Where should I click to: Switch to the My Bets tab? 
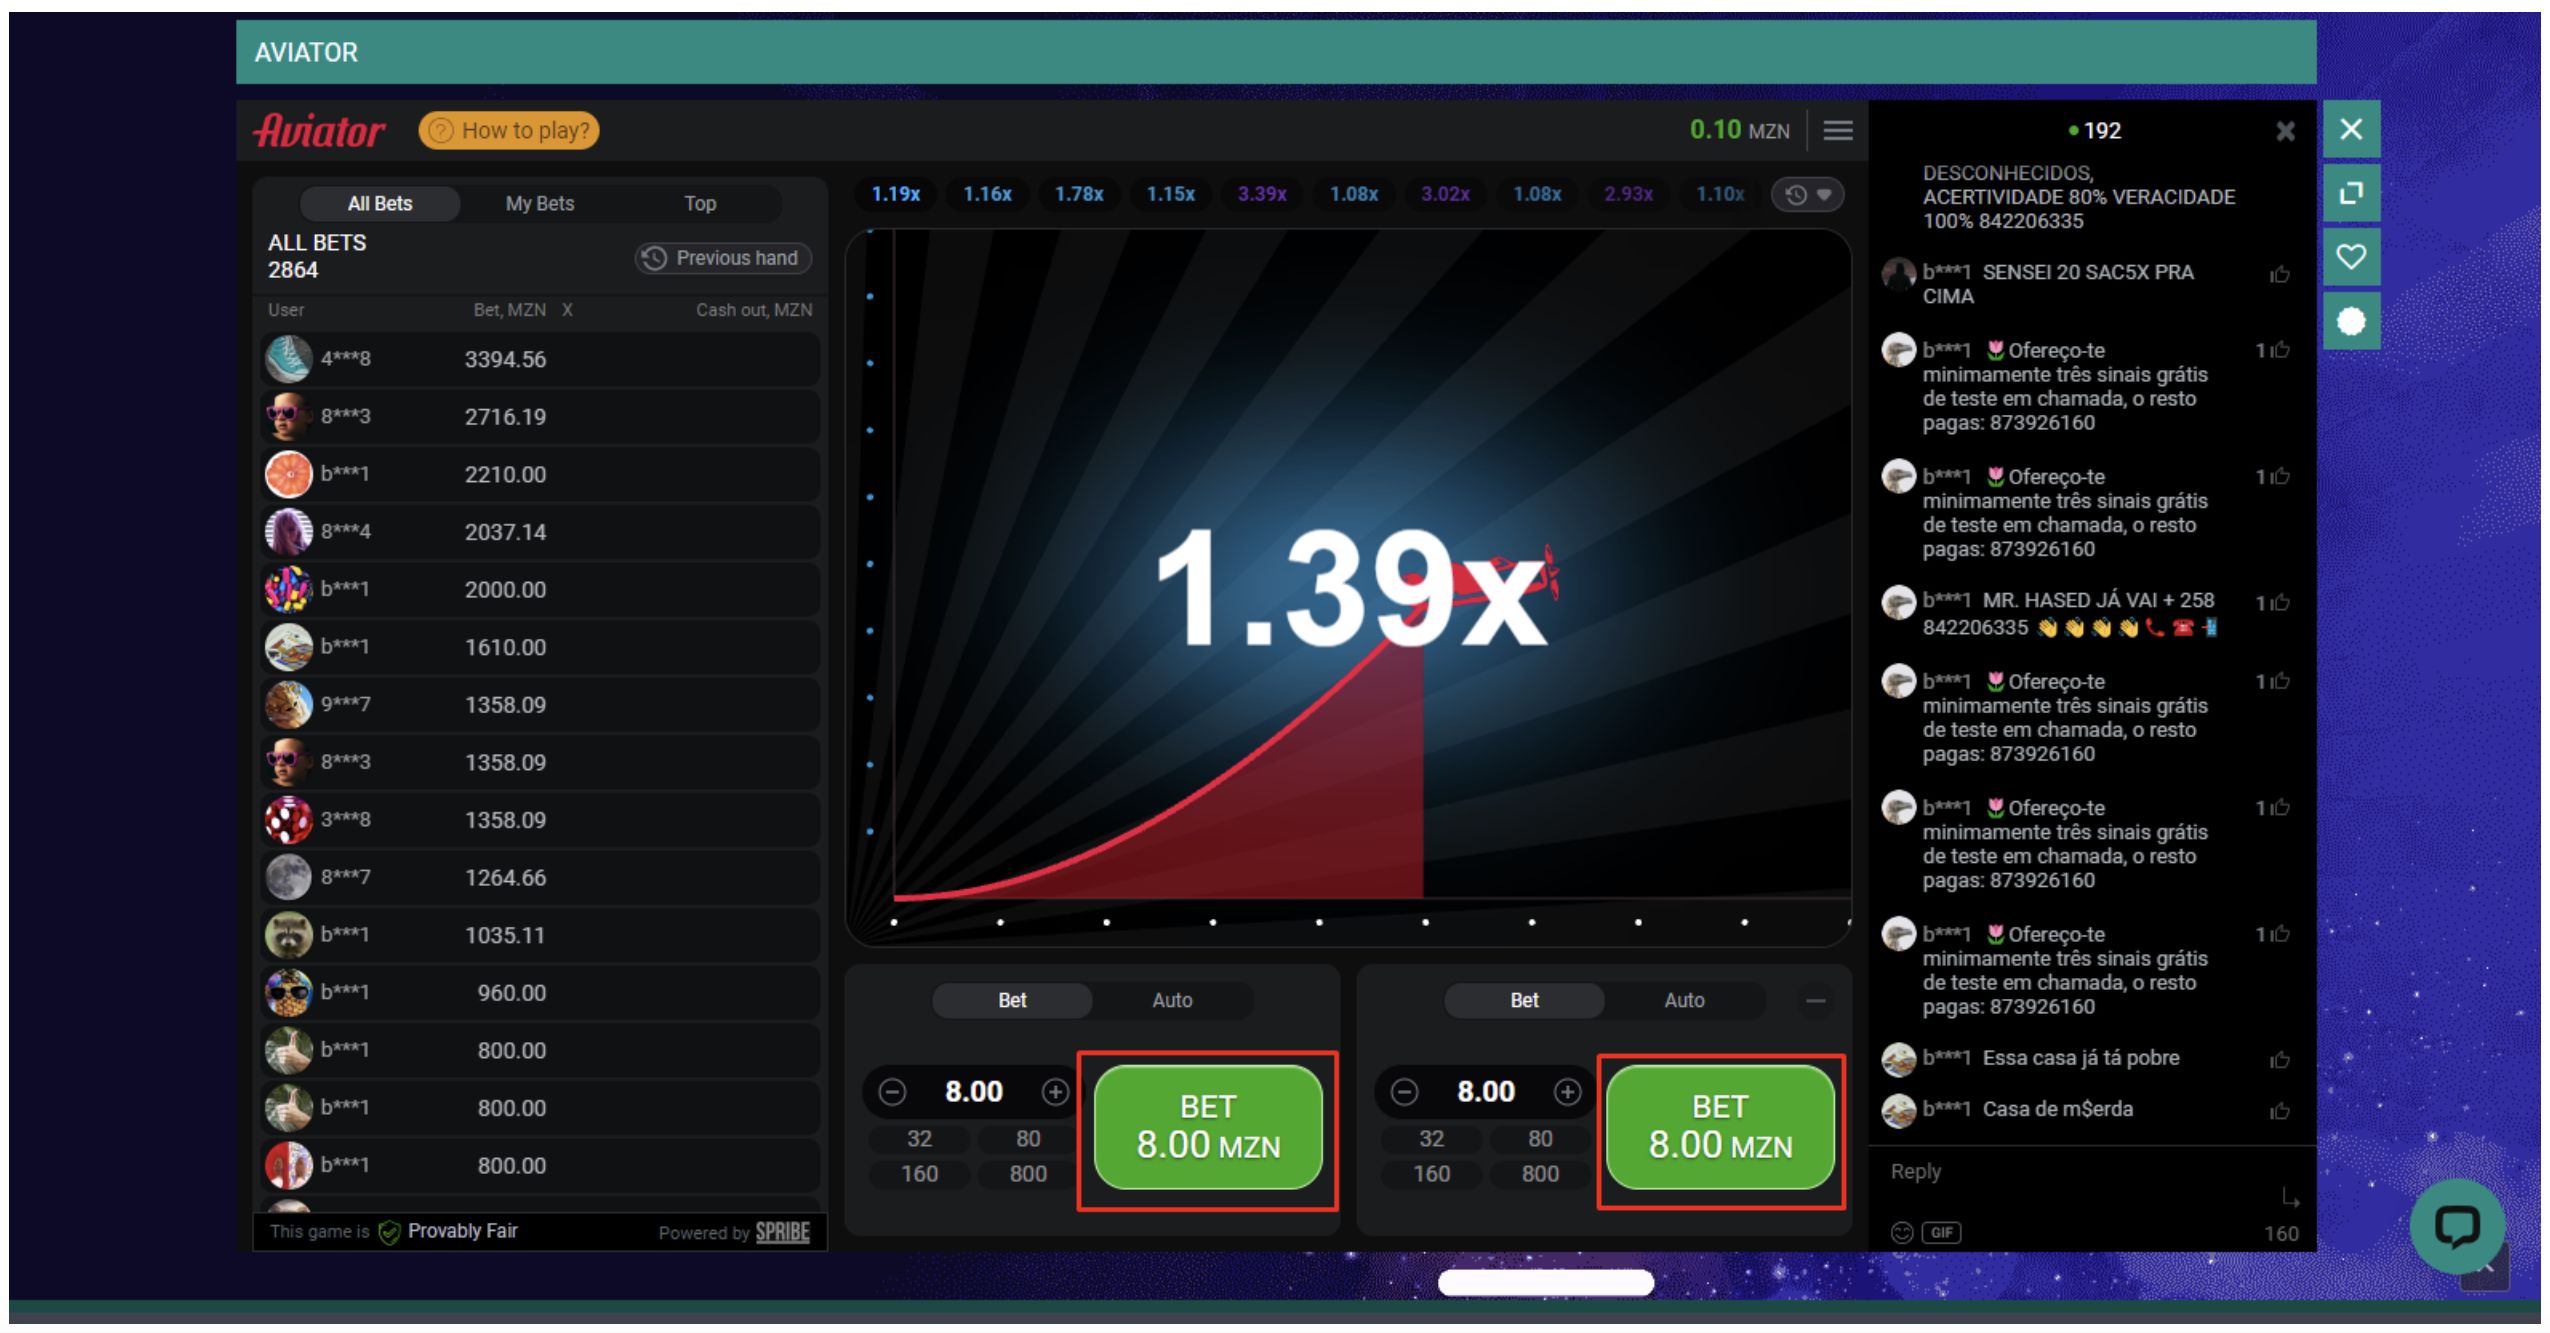(540, 203)
